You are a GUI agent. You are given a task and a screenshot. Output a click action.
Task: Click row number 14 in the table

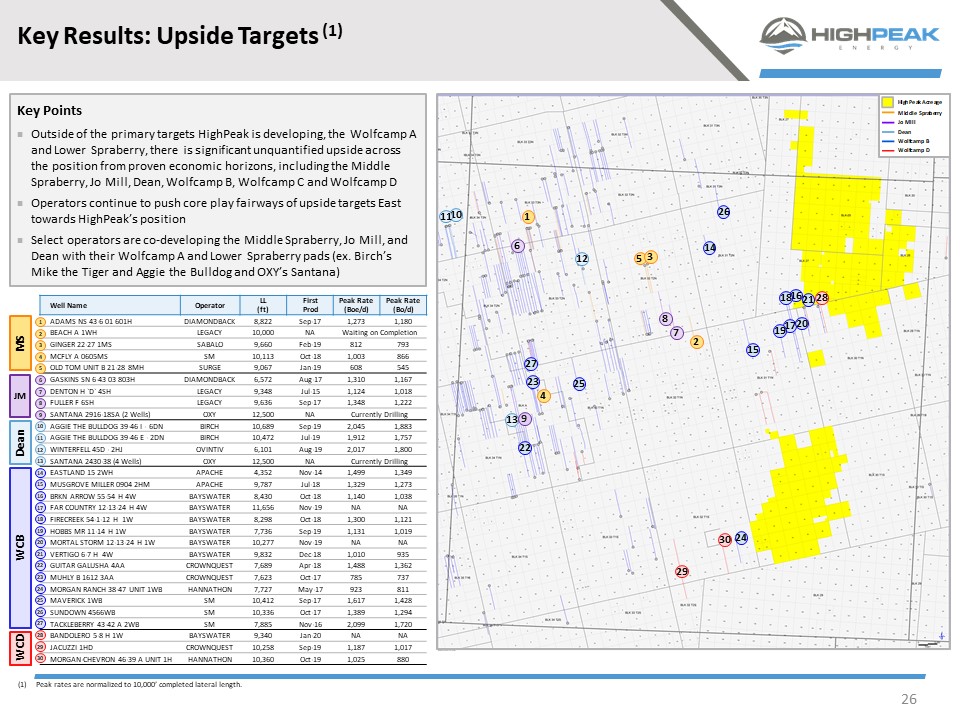[x=41, y=473]
